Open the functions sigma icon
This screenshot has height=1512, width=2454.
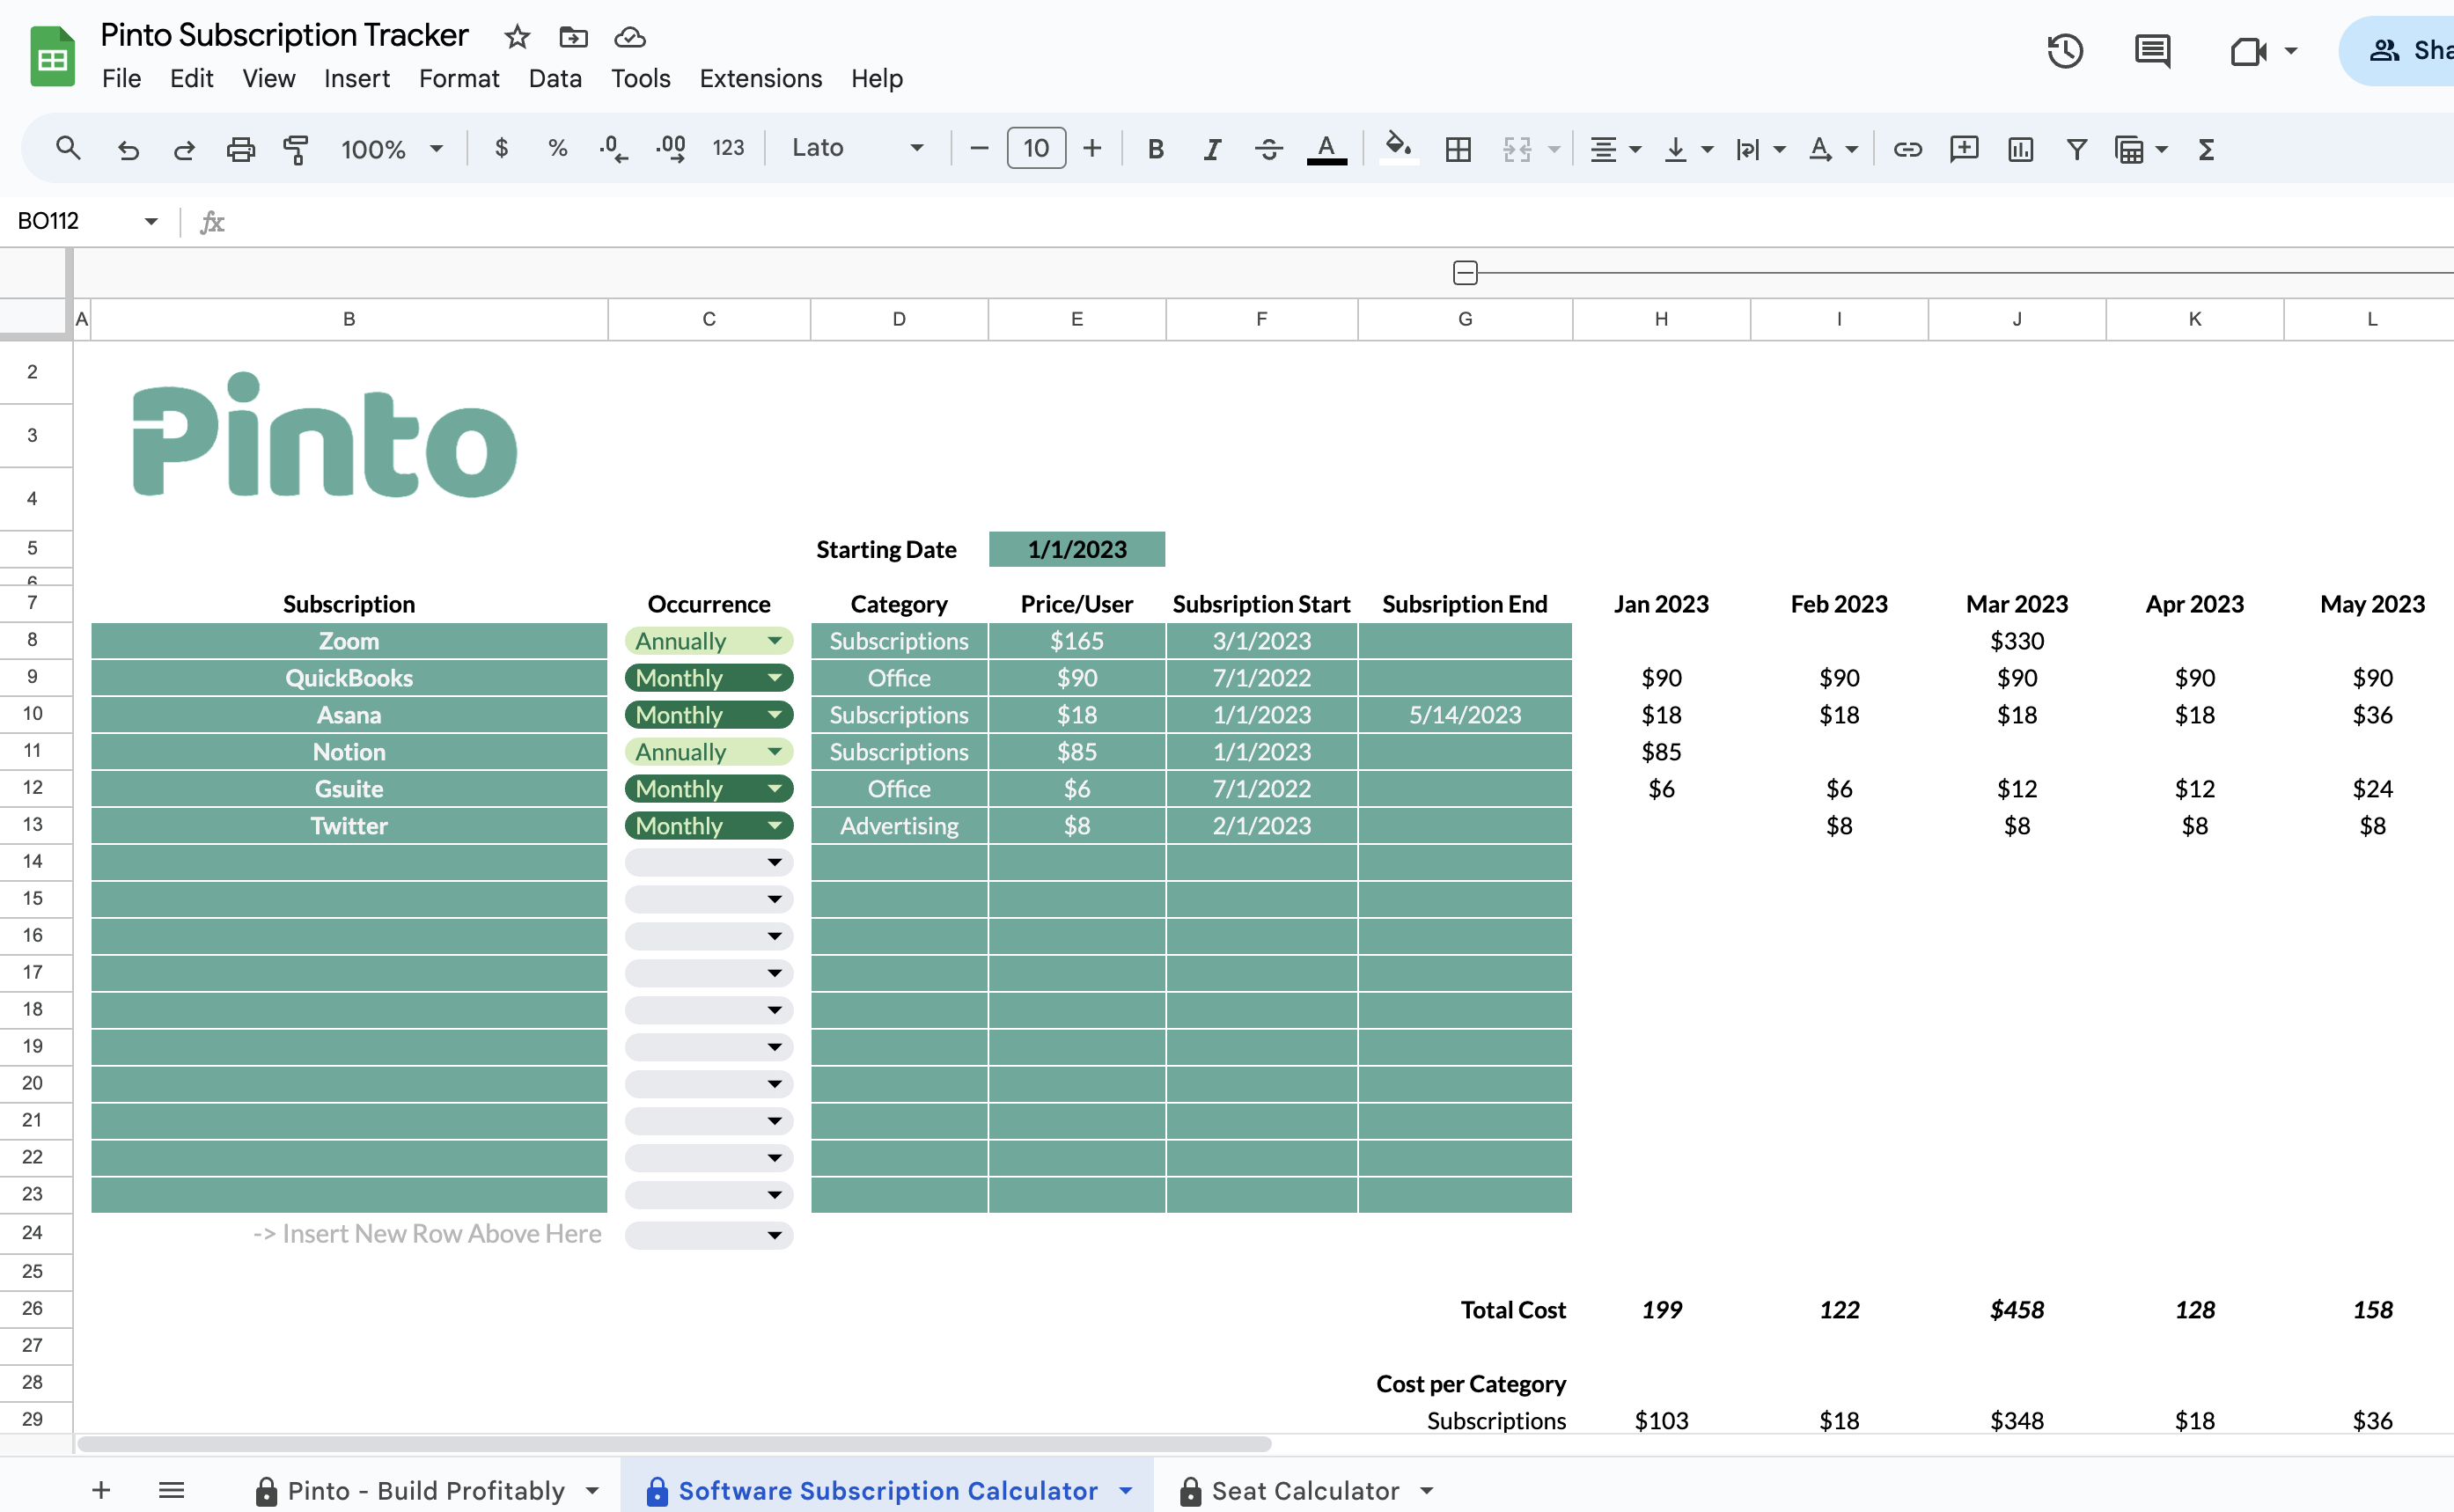coord(2207,149)
